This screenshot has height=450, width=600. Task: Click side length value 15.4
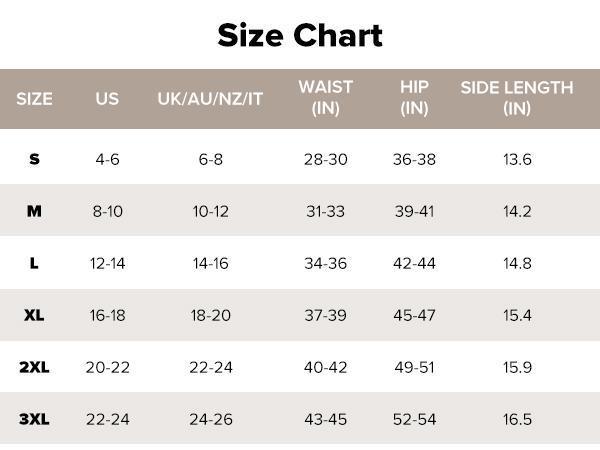point(517,315)
